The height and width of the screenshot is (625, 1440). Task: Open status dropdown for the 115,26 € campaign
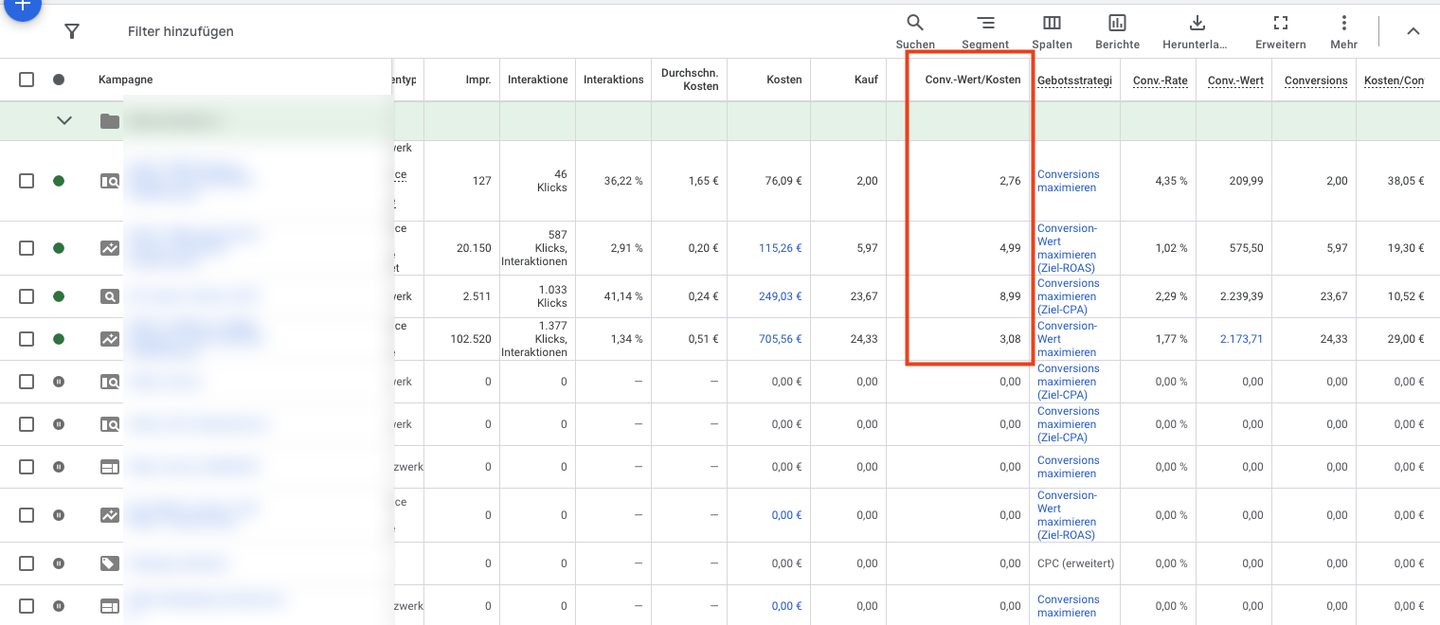58,248
